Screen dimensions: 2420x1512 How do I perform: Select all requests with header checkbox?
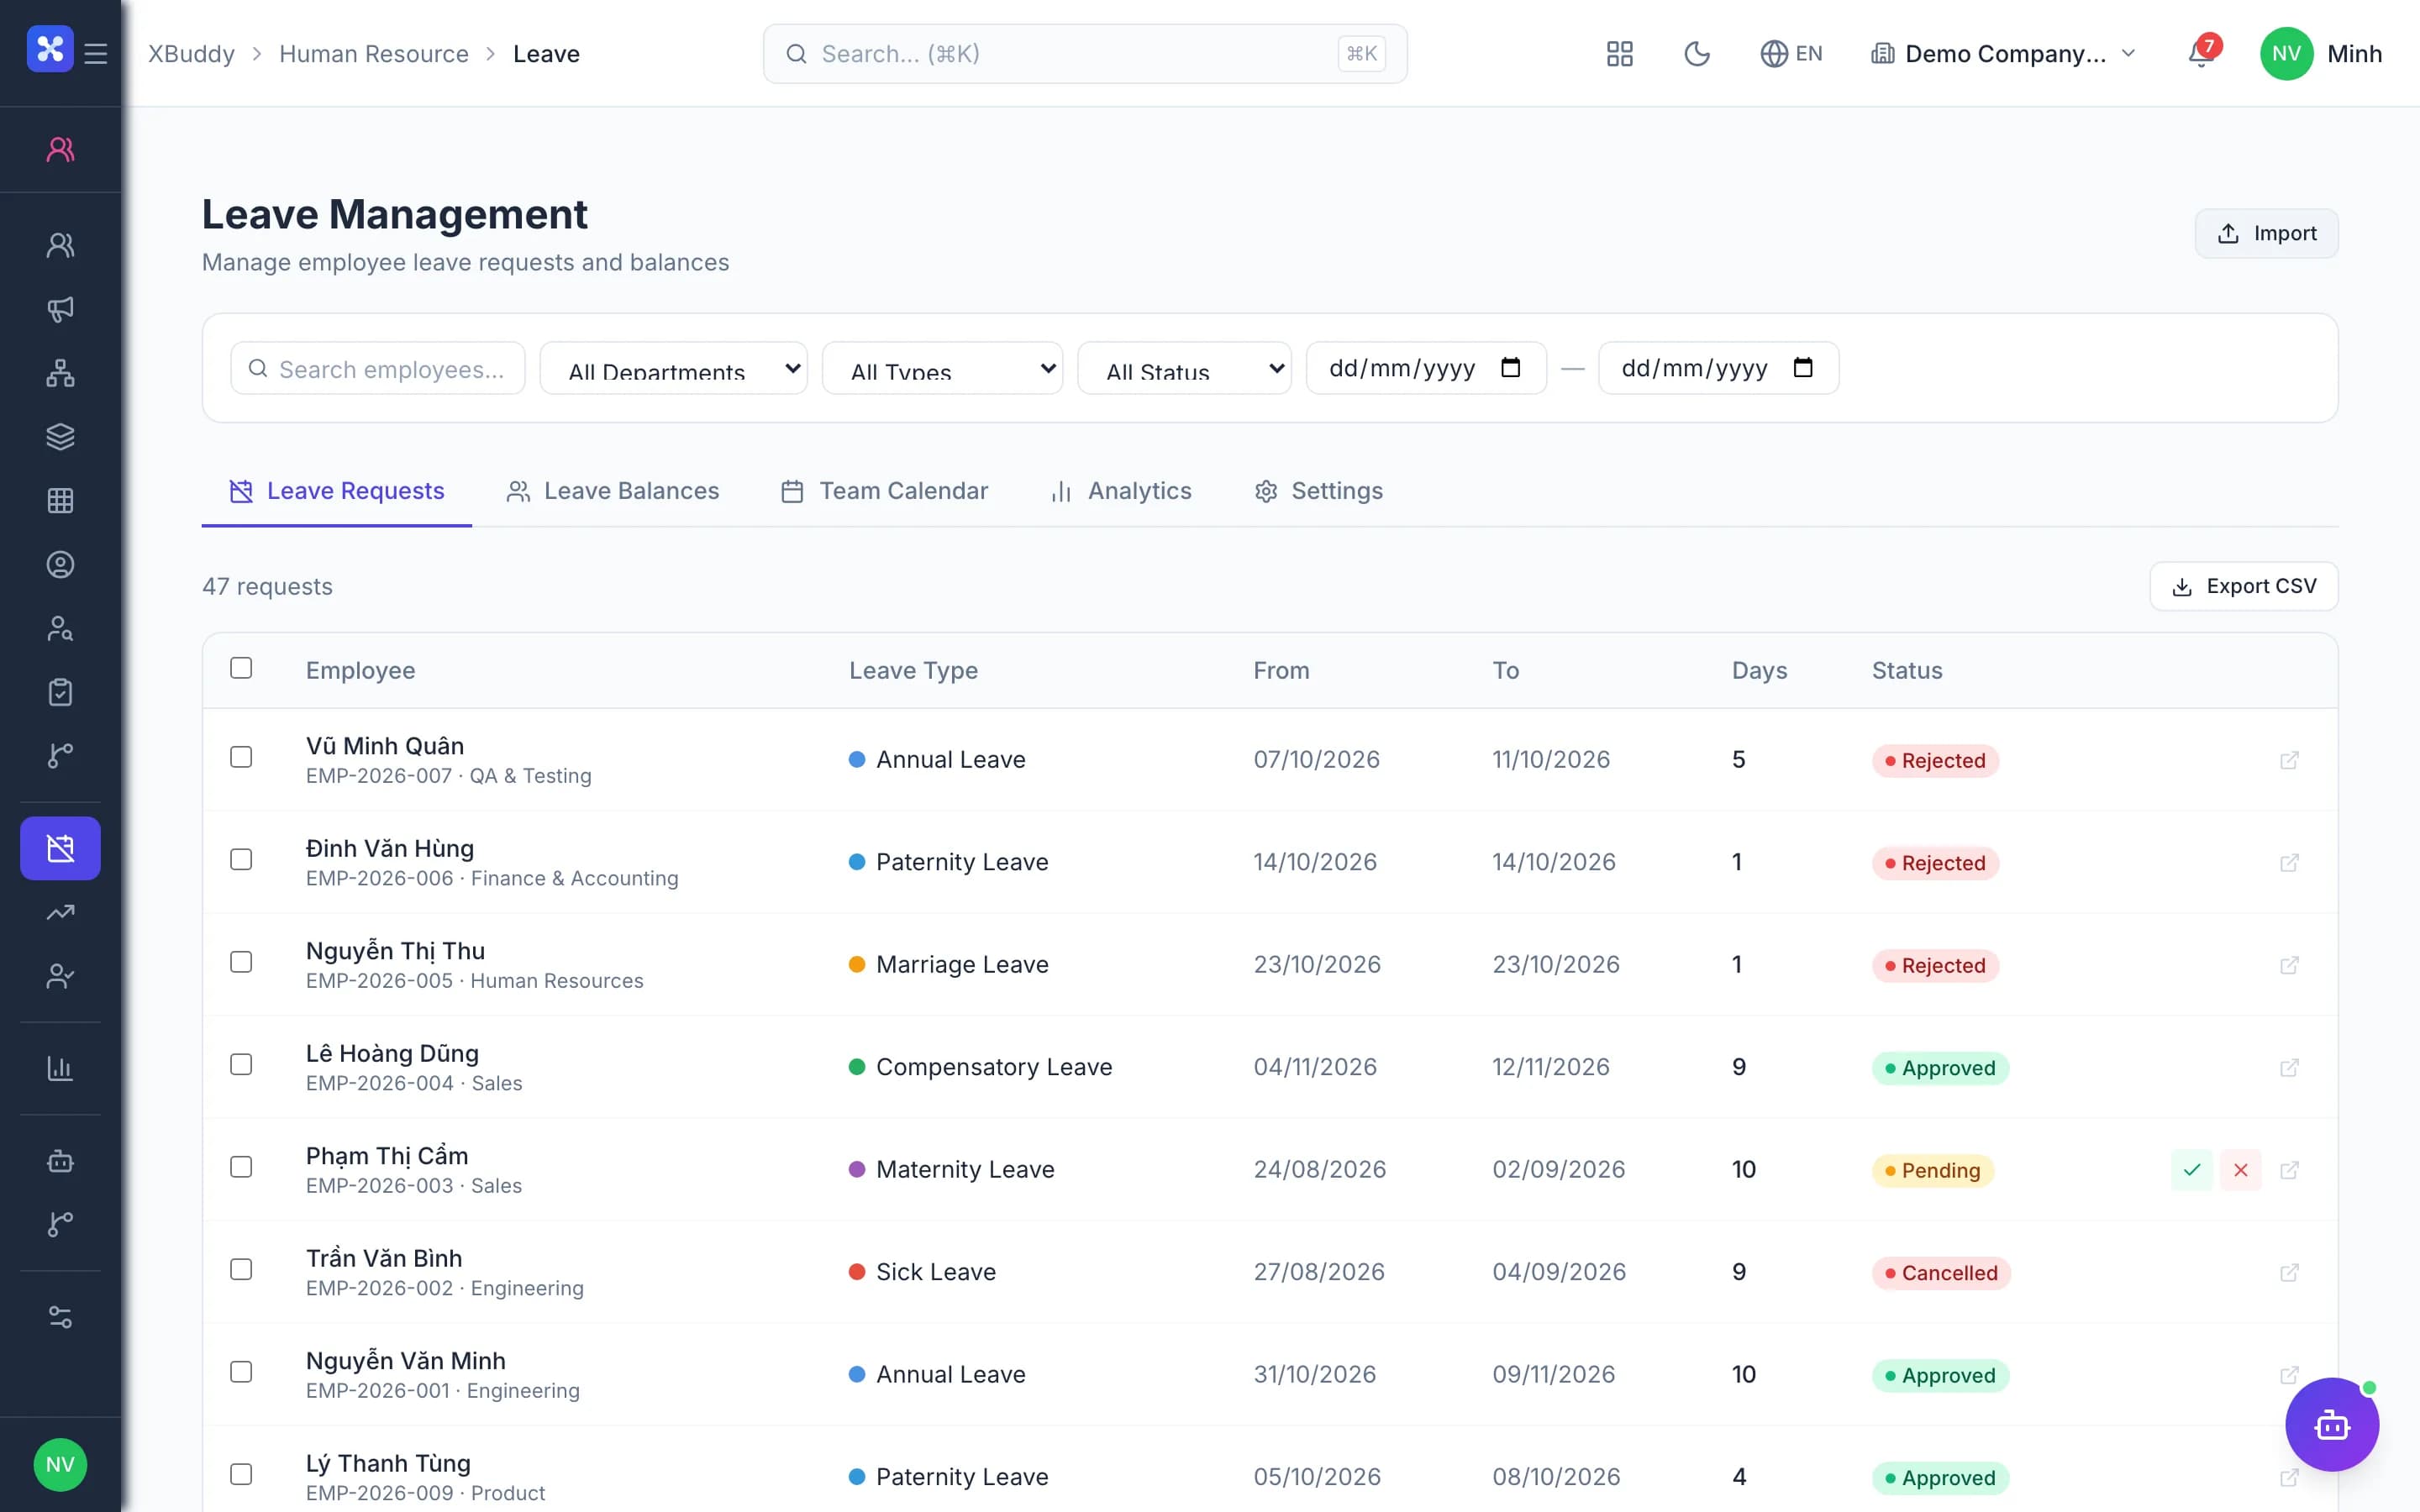click(241, 668)
